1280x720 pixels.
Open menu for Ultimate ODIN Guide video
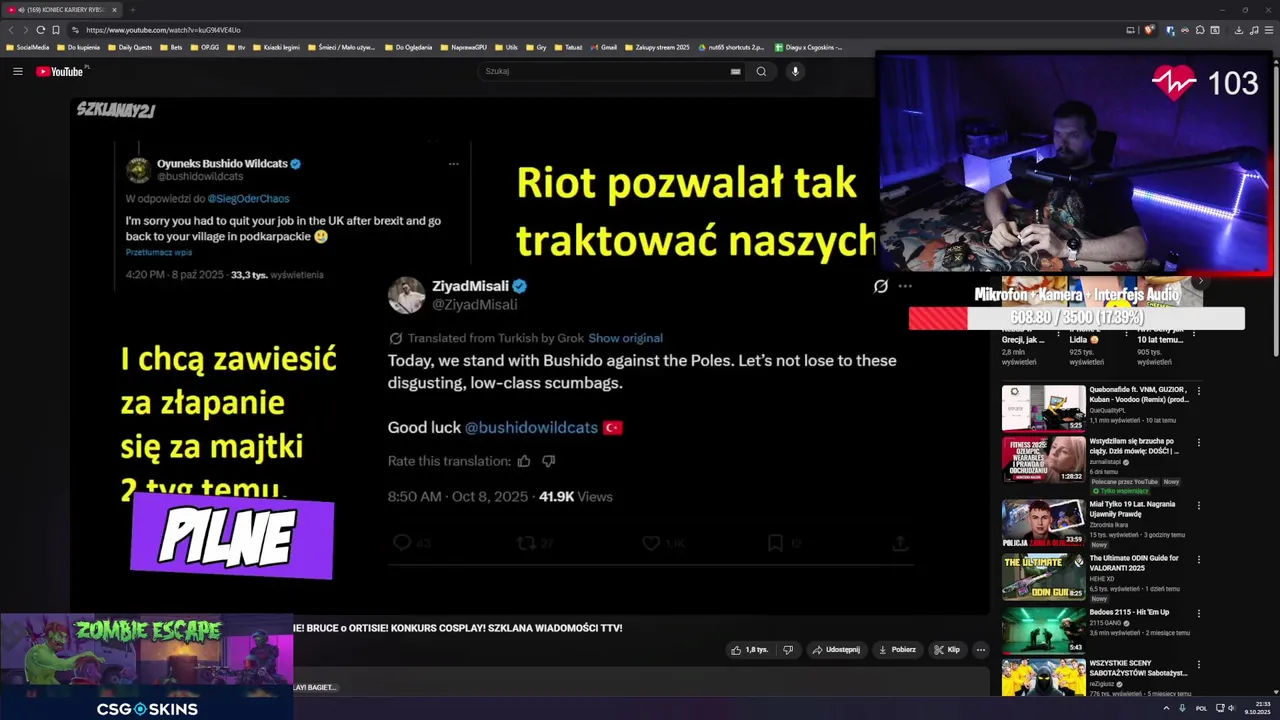1198,560
